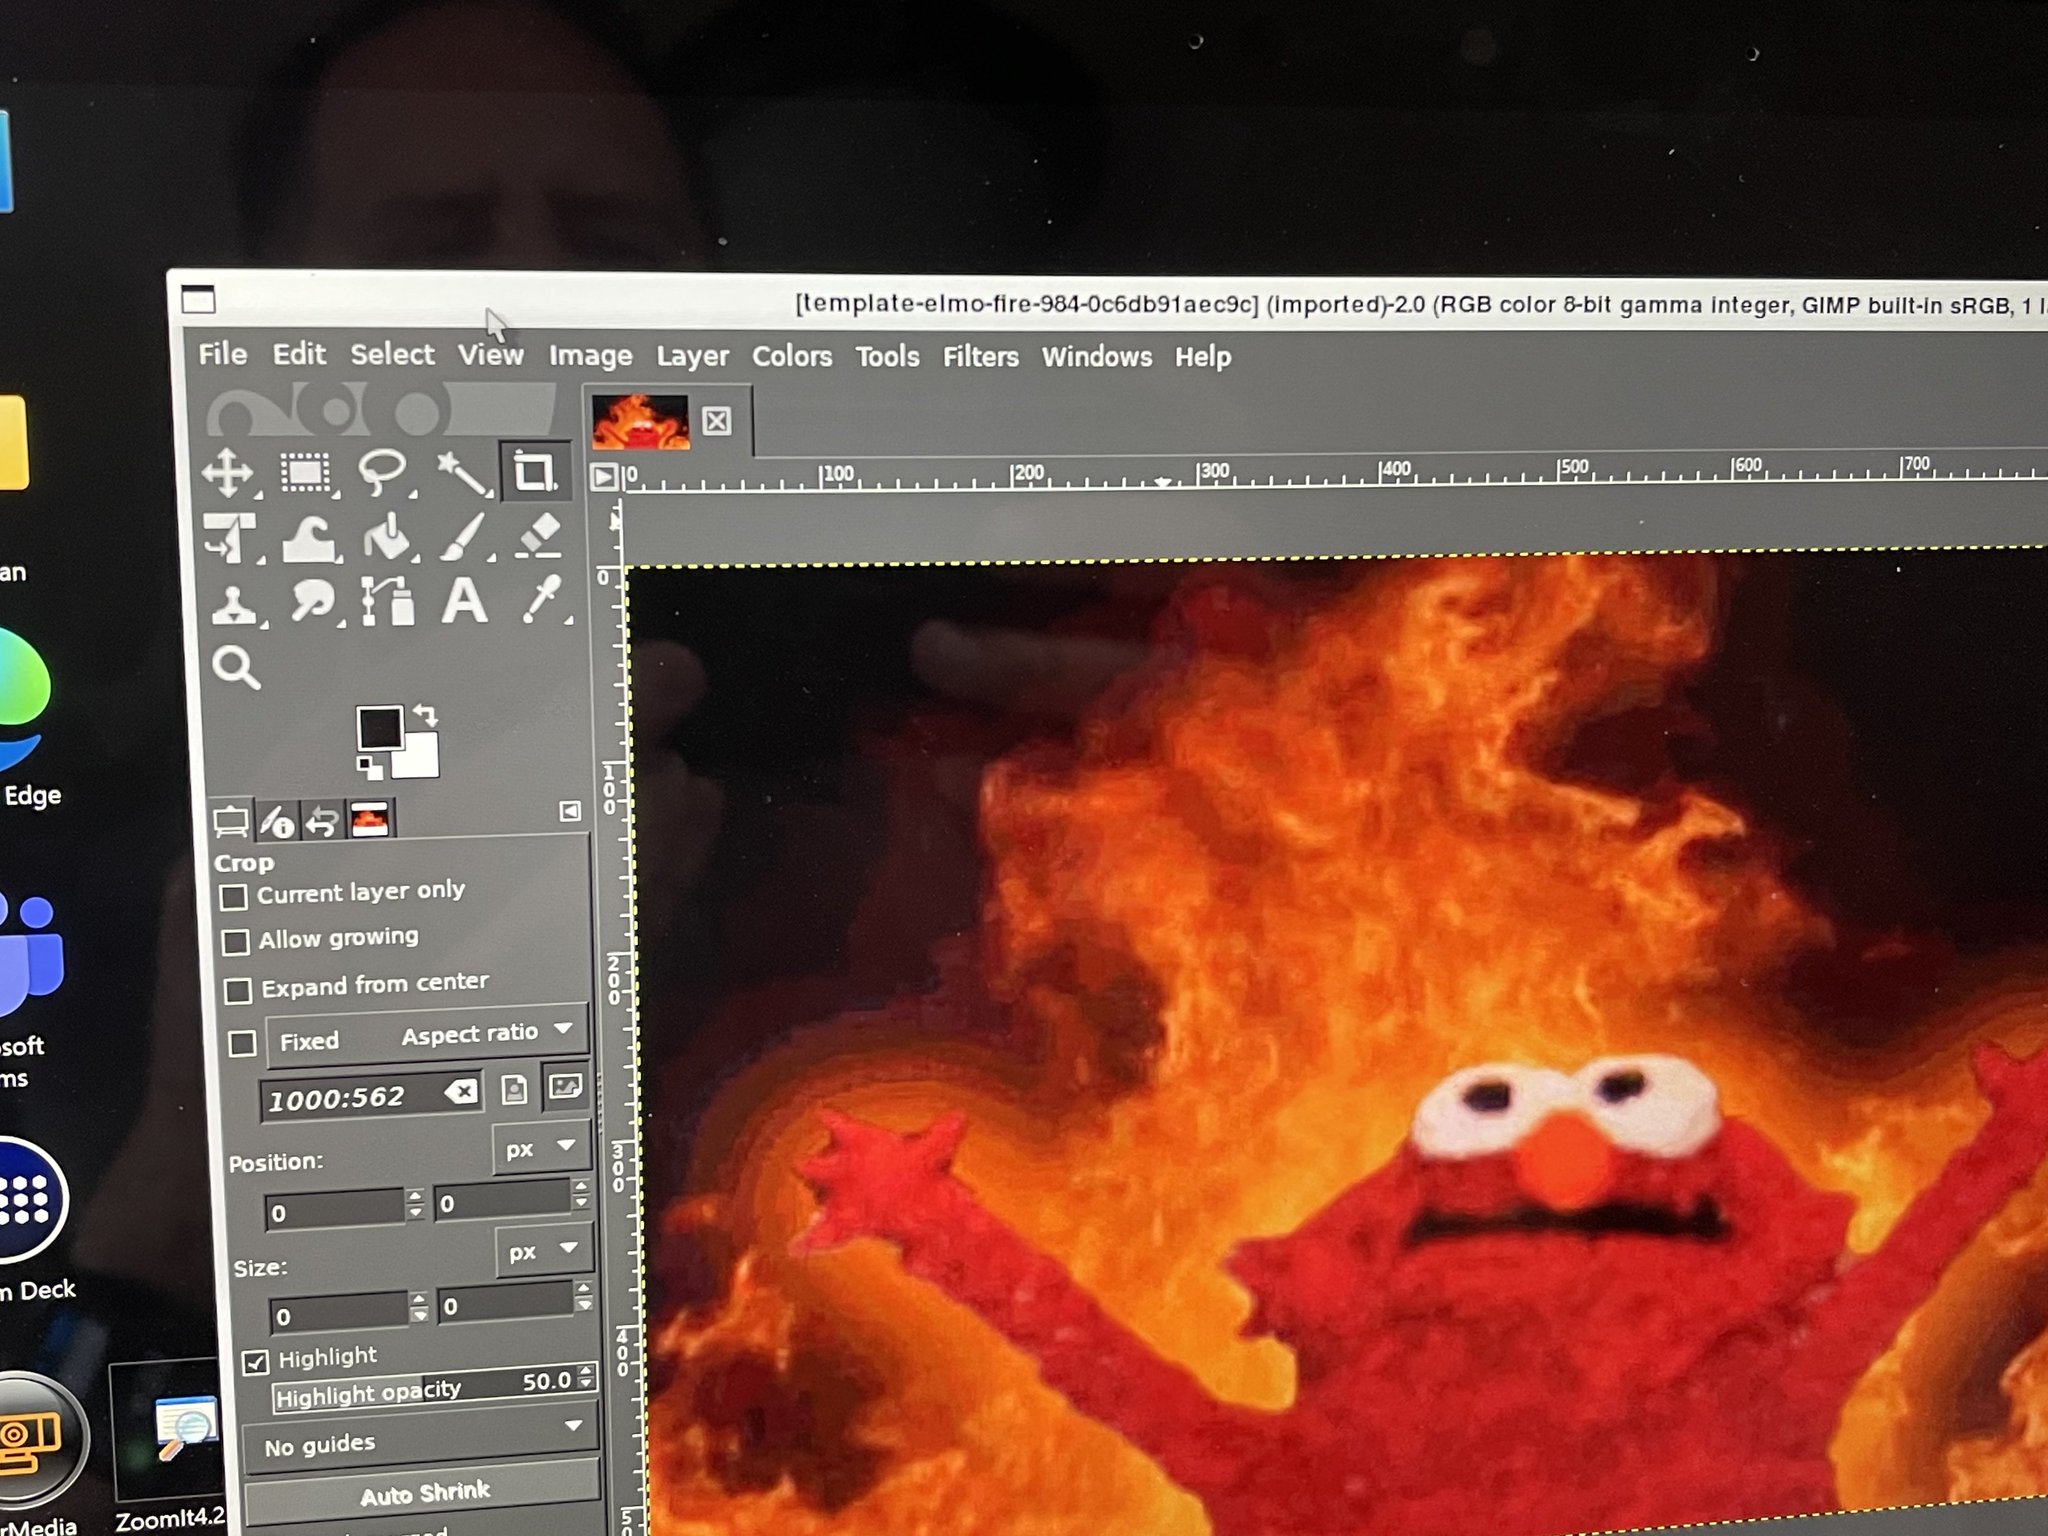2048x1536 pixels.
Task: Open the Colors menu
Action: point(791,357)
